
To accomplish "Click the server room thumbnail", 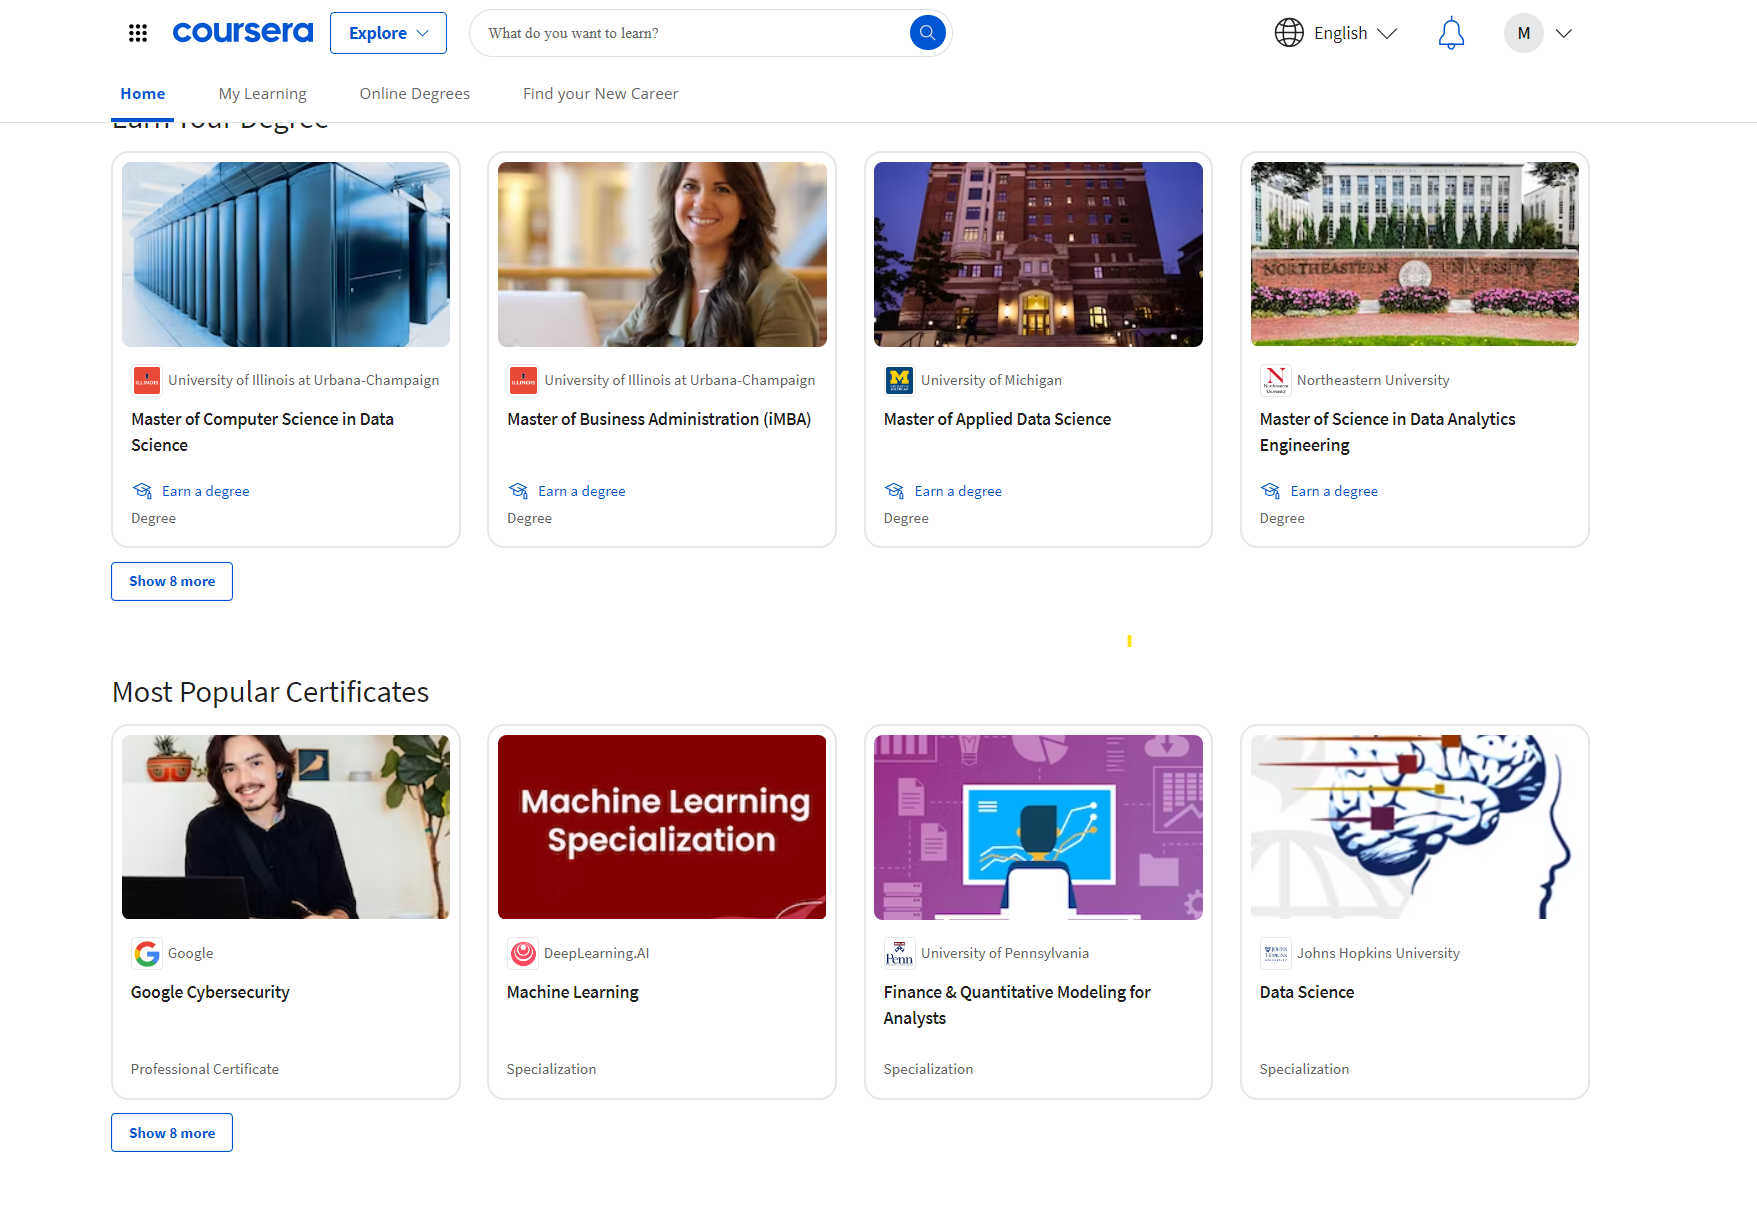I will [x=286, y=254].
